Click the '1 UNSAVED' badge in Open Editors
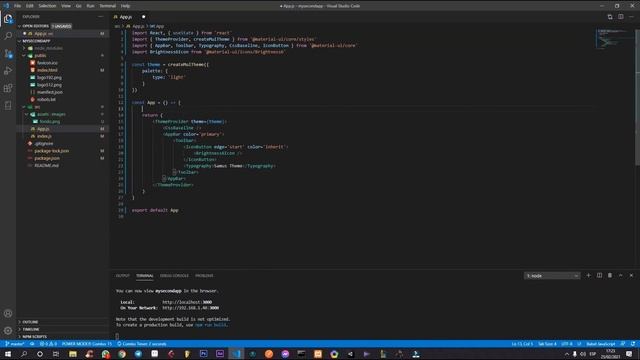Image resolution: width=640 pixels, height=360 pixels. [62, 26]
